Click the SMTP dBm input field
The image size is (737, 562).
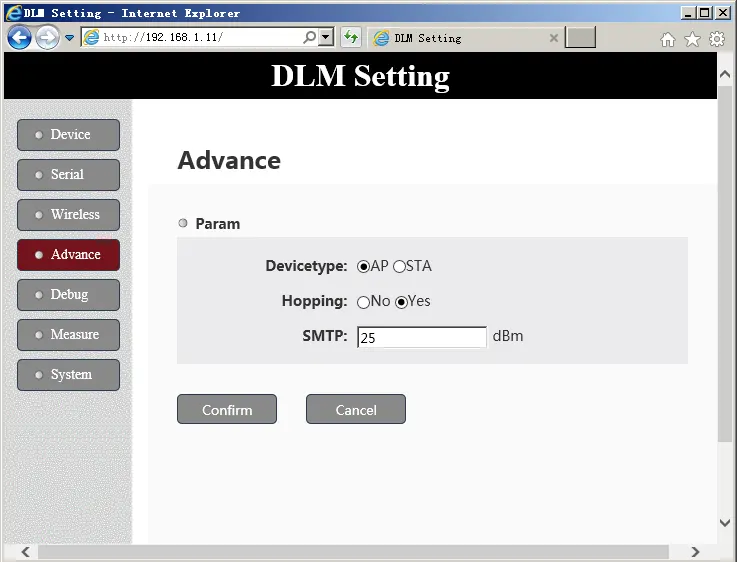(x=421, y=338)
